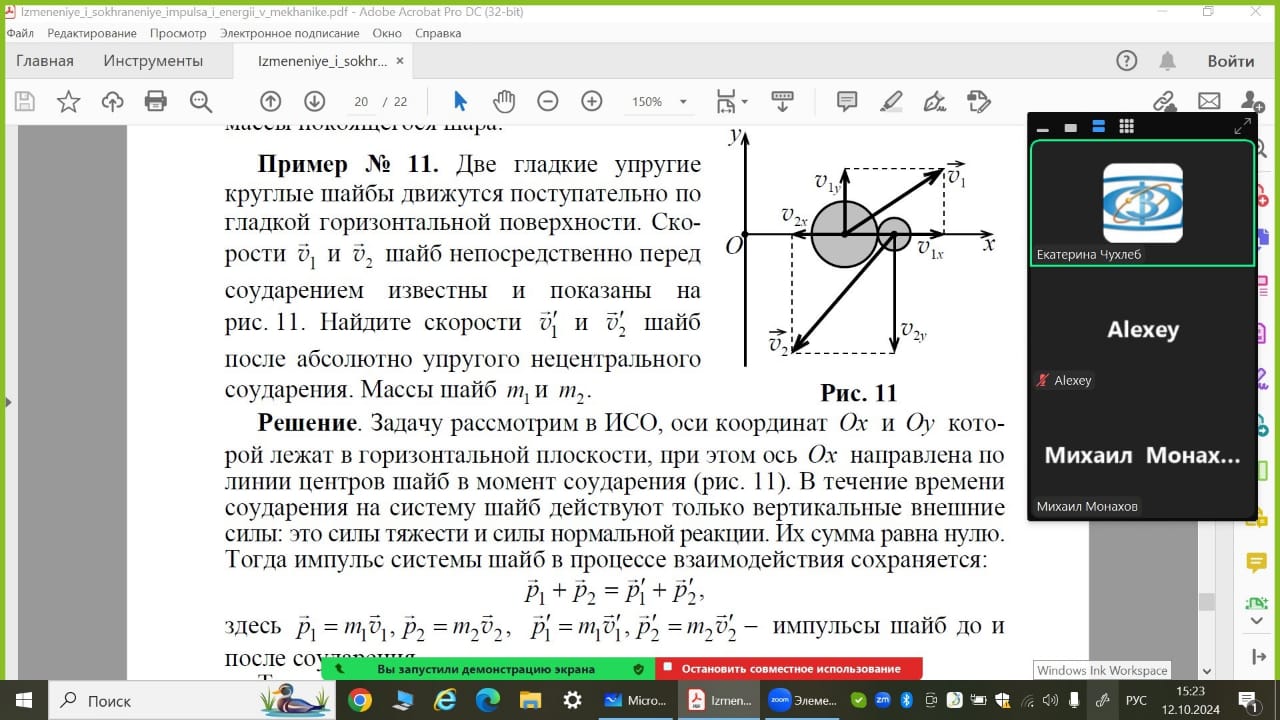Go to the next page with down arrow

click(314, 101)
